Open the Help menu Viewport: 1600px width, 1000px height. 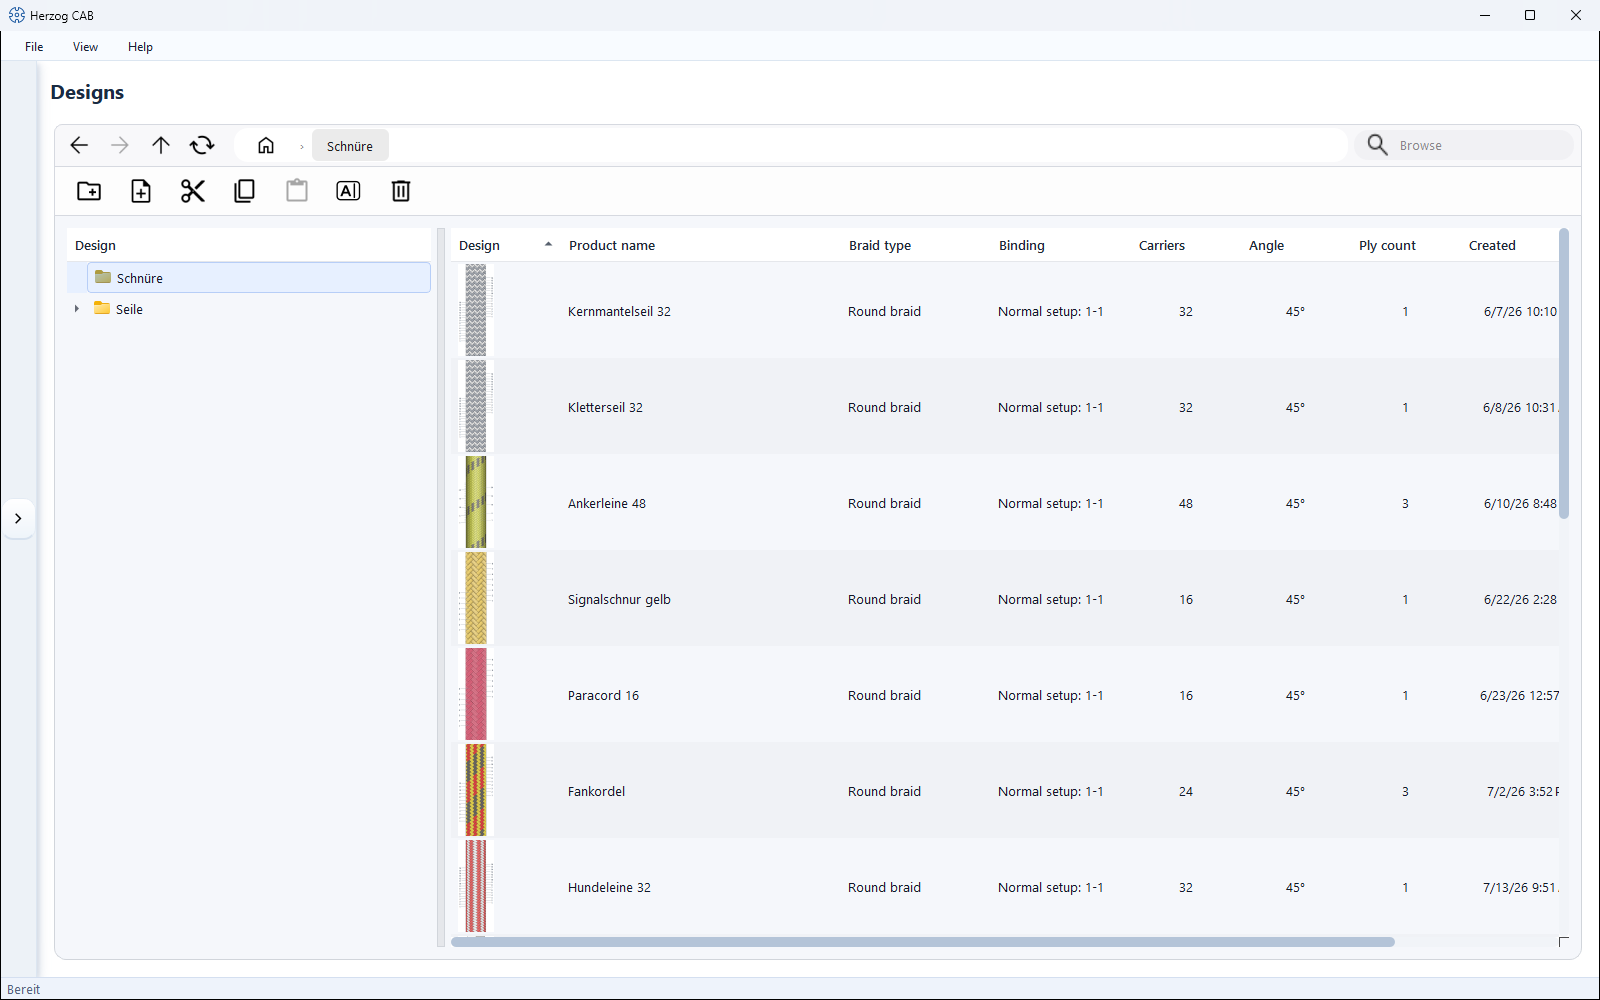pyautogui.click(x=140, y=47)
